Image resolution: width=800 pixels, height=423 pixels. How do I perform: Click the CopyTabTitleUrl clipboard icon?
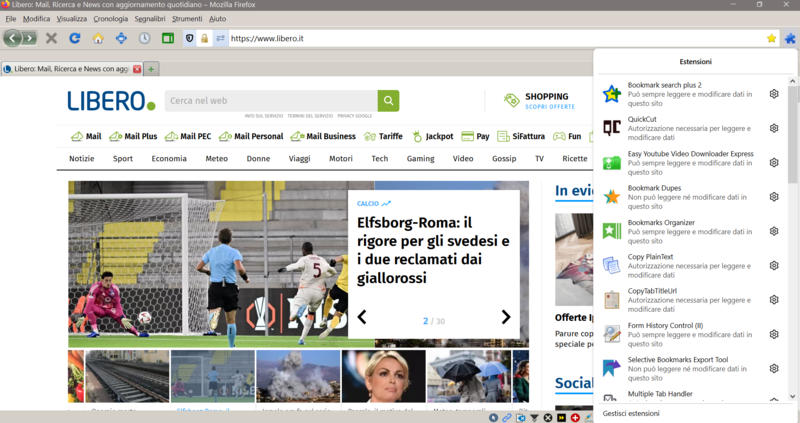click(x=612, y=300)
